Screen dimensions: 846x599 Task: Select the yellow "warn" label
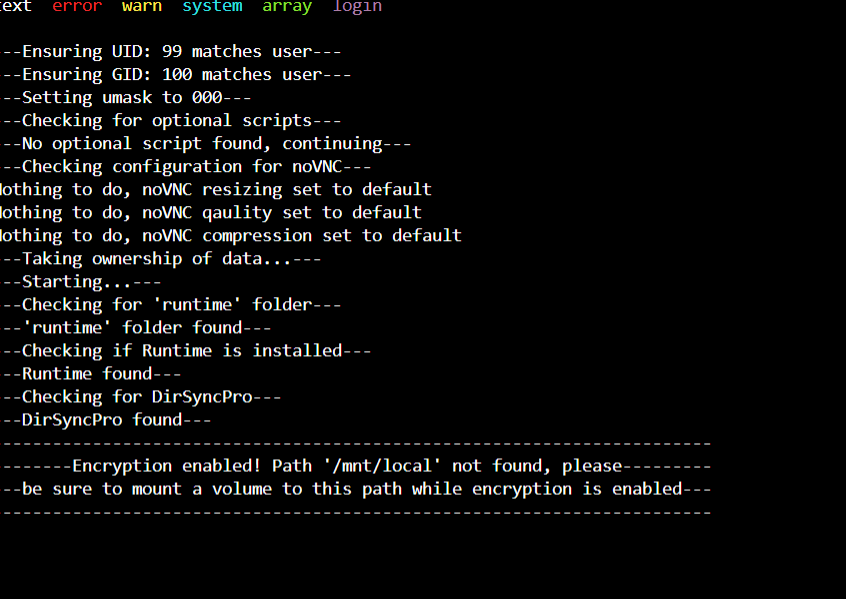click(x=142, y=6)
